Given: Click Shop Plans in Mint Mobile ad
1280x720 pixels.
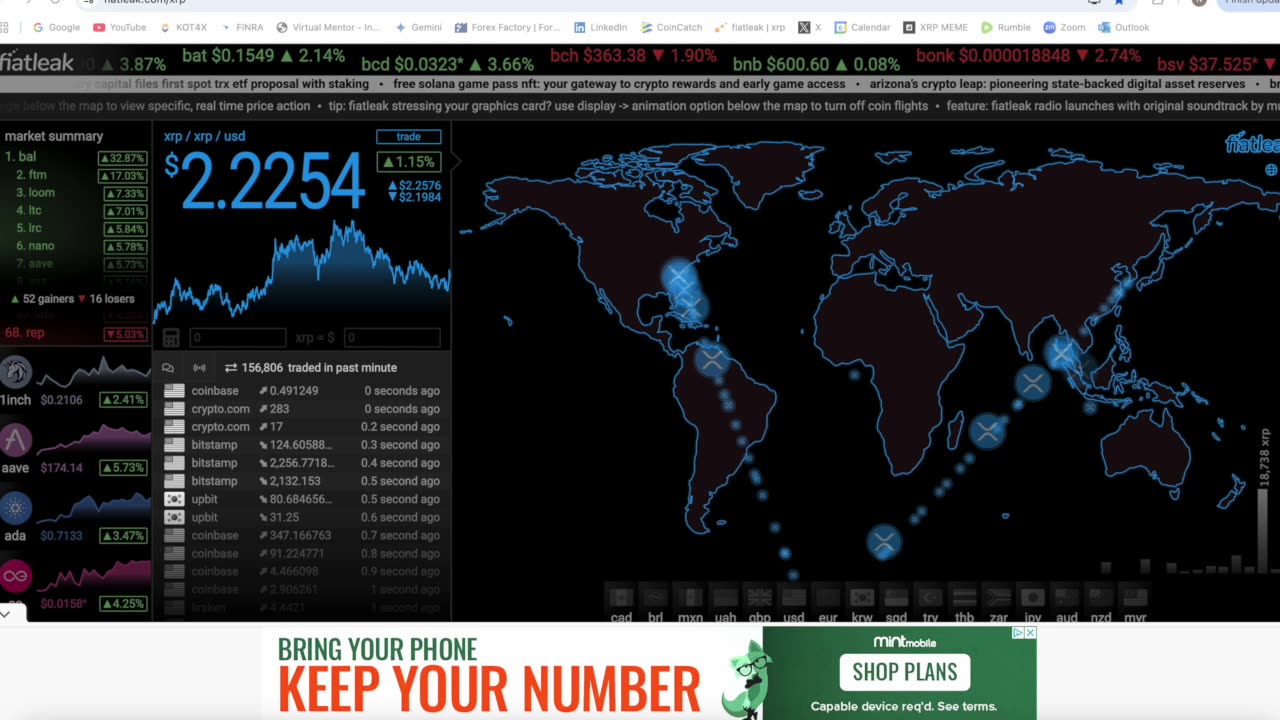Looking at the screenshot, I should (x=905, y=672).
